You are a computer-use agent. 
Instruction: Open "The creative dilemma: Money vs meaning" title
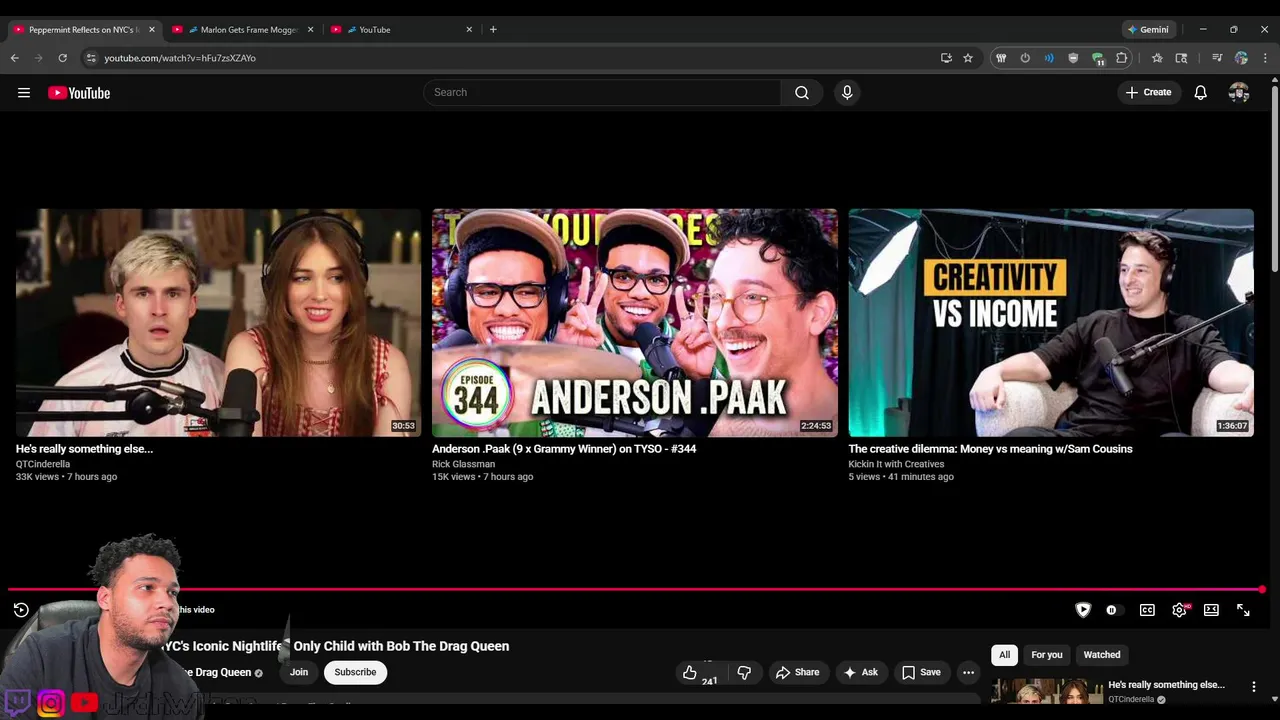[990, 449]
